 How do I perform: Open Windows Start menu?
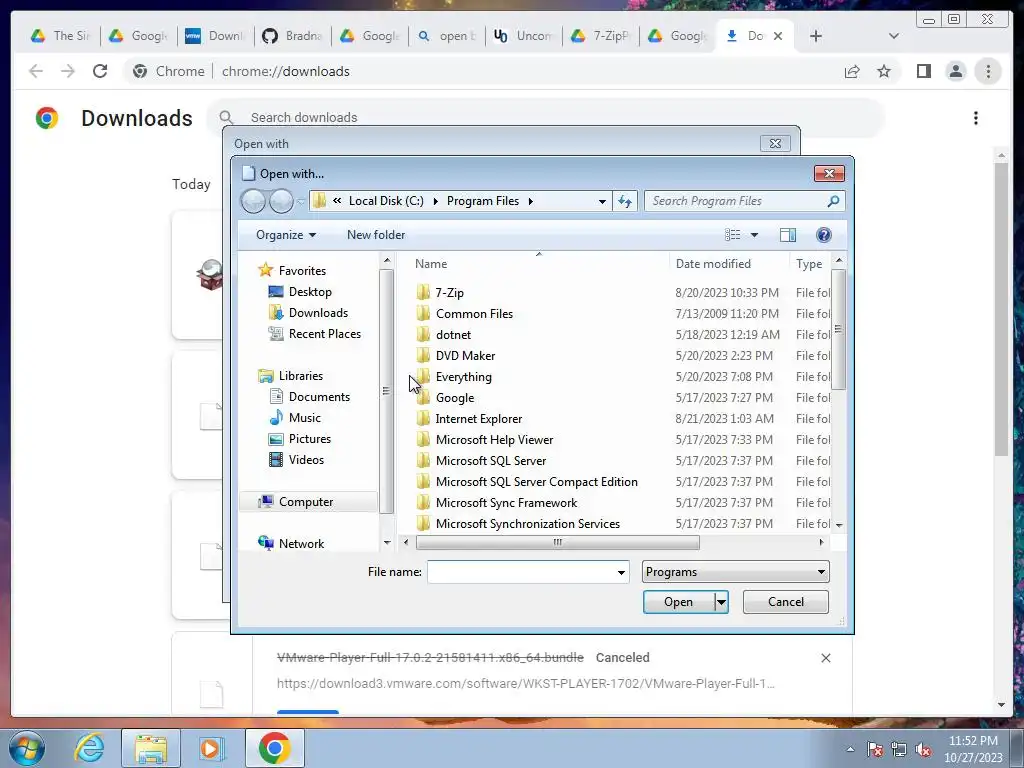pos(27,748)
